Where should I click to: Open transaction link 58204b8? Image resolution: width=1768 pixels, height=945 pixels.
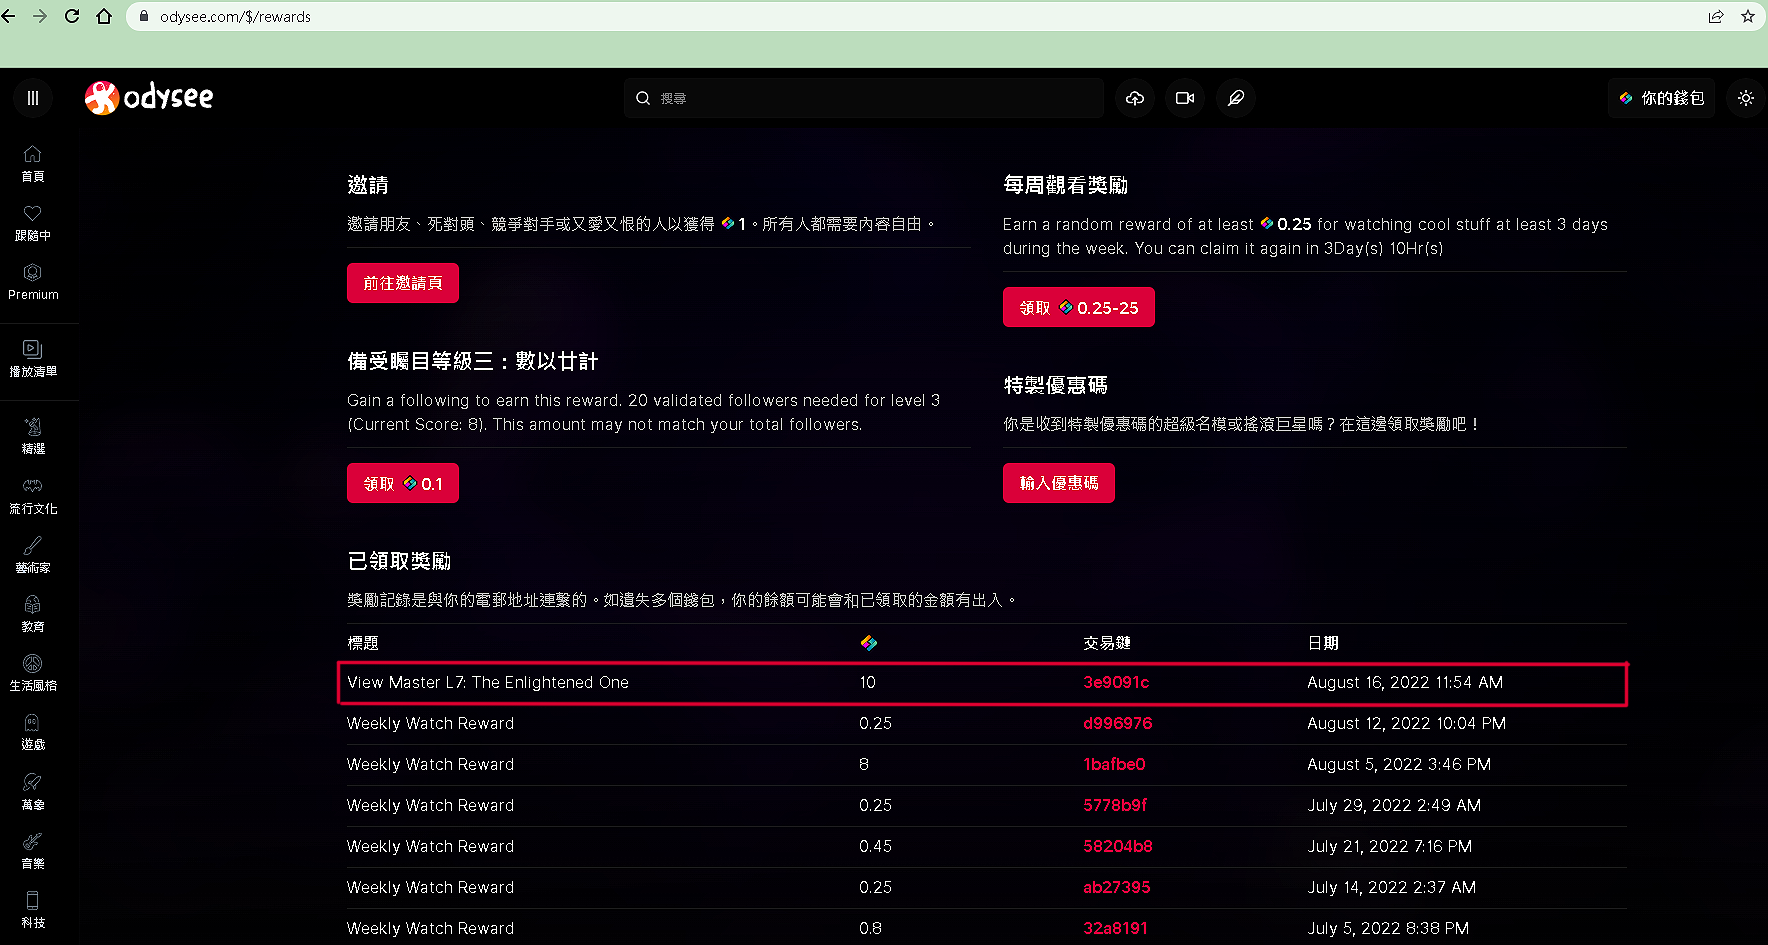point(1118,846)
